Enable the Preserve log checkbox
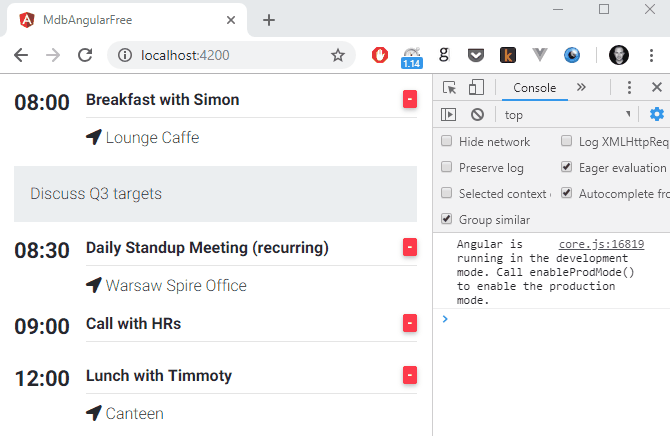 (447, 168)
